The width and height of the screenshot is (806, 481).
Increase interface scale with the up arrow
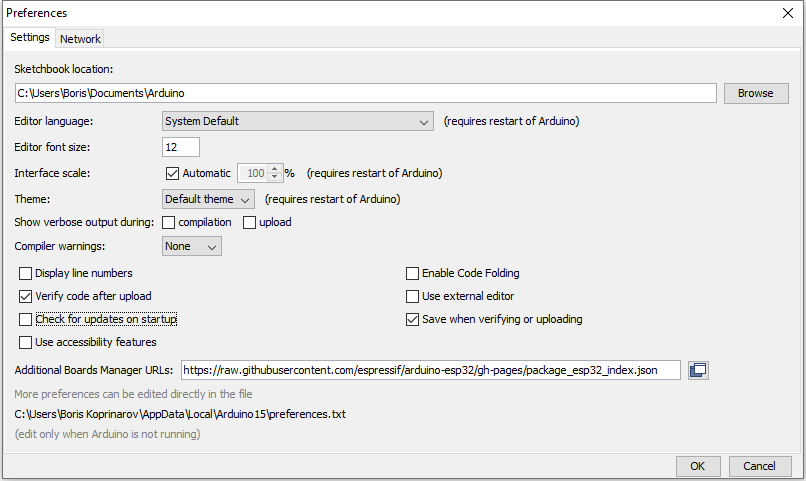coord(274,169)
